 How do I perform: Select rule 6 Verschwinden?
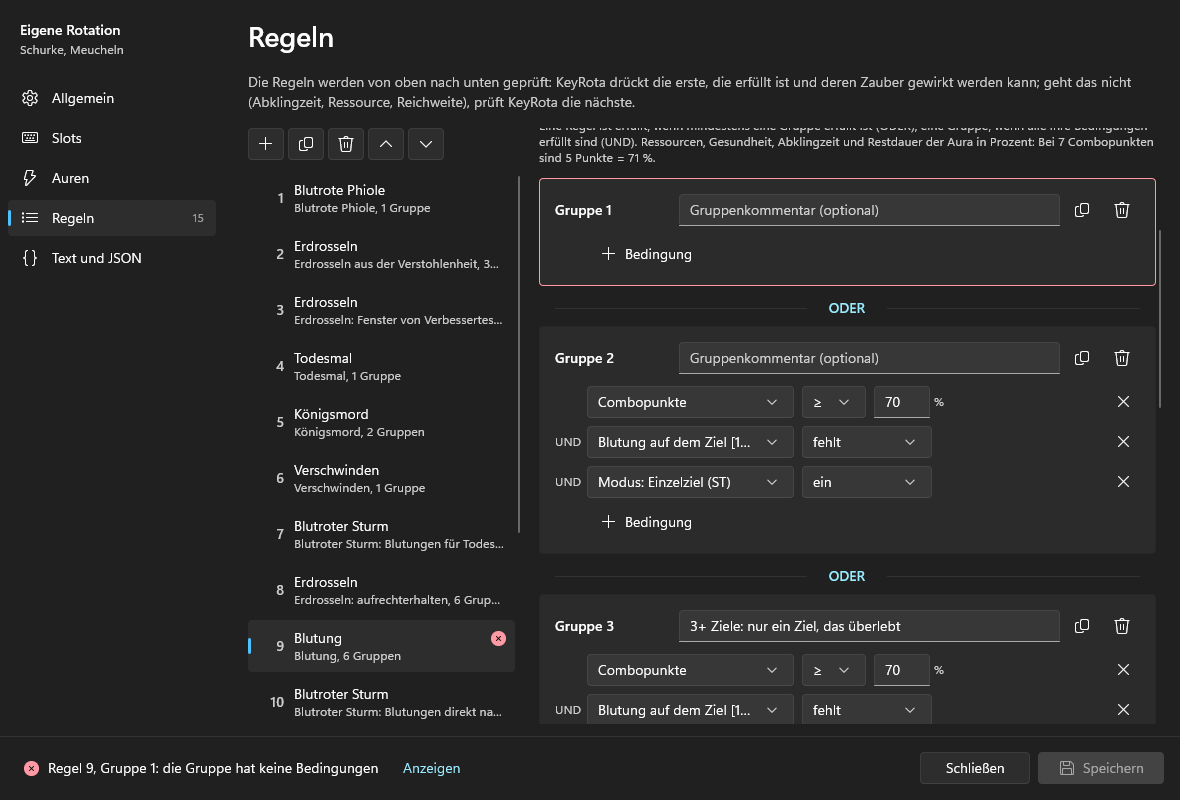(x=382, y=479)
